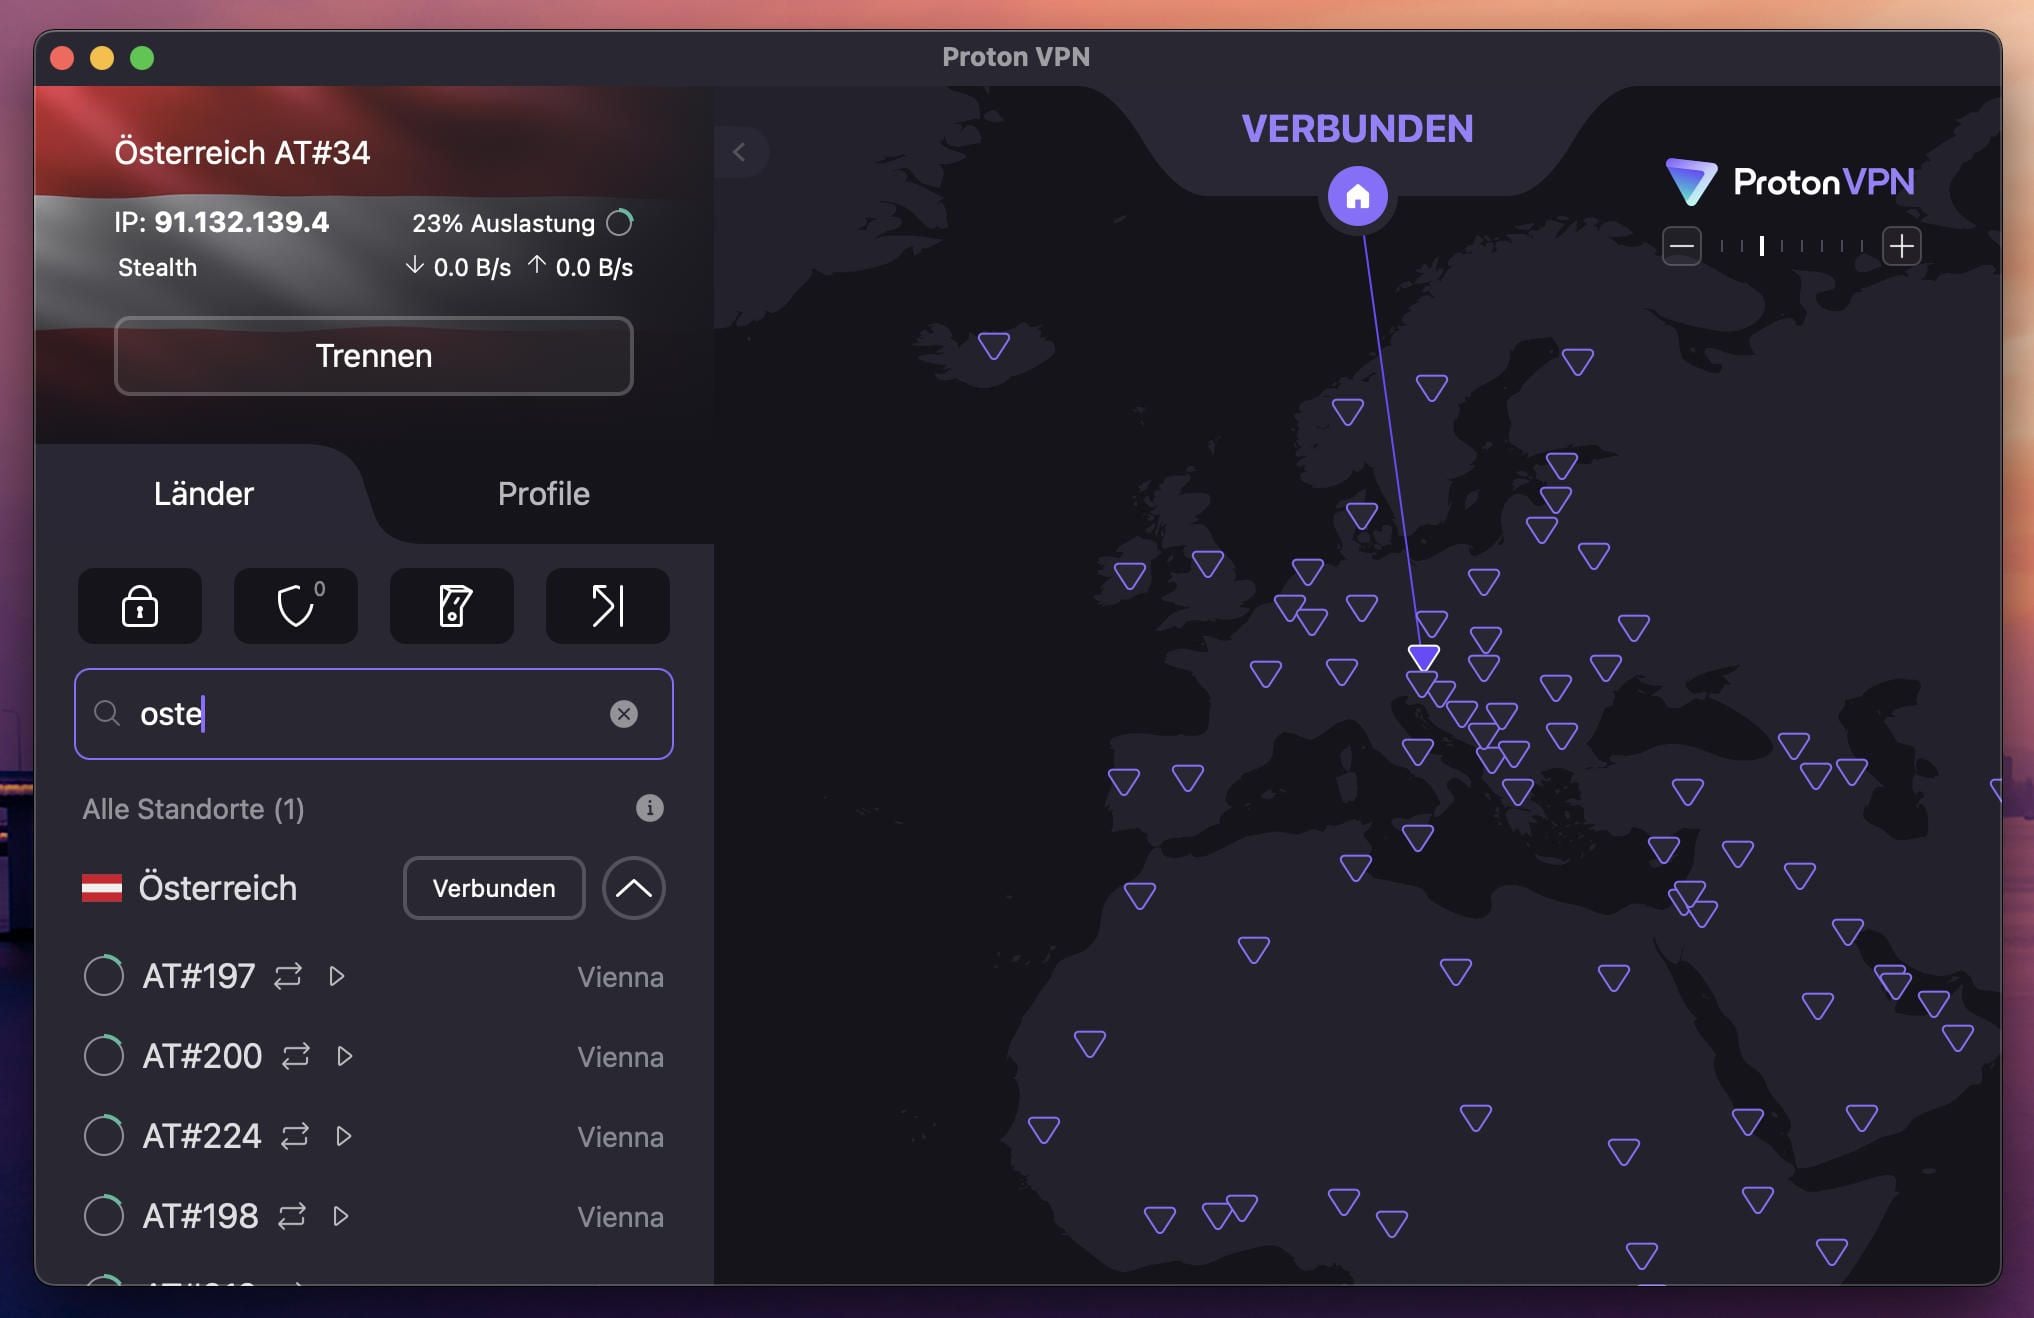Viewport: 2034px width, 1318px height.
Task: Click the Verbunden button for Österreich
Action: 494,888
